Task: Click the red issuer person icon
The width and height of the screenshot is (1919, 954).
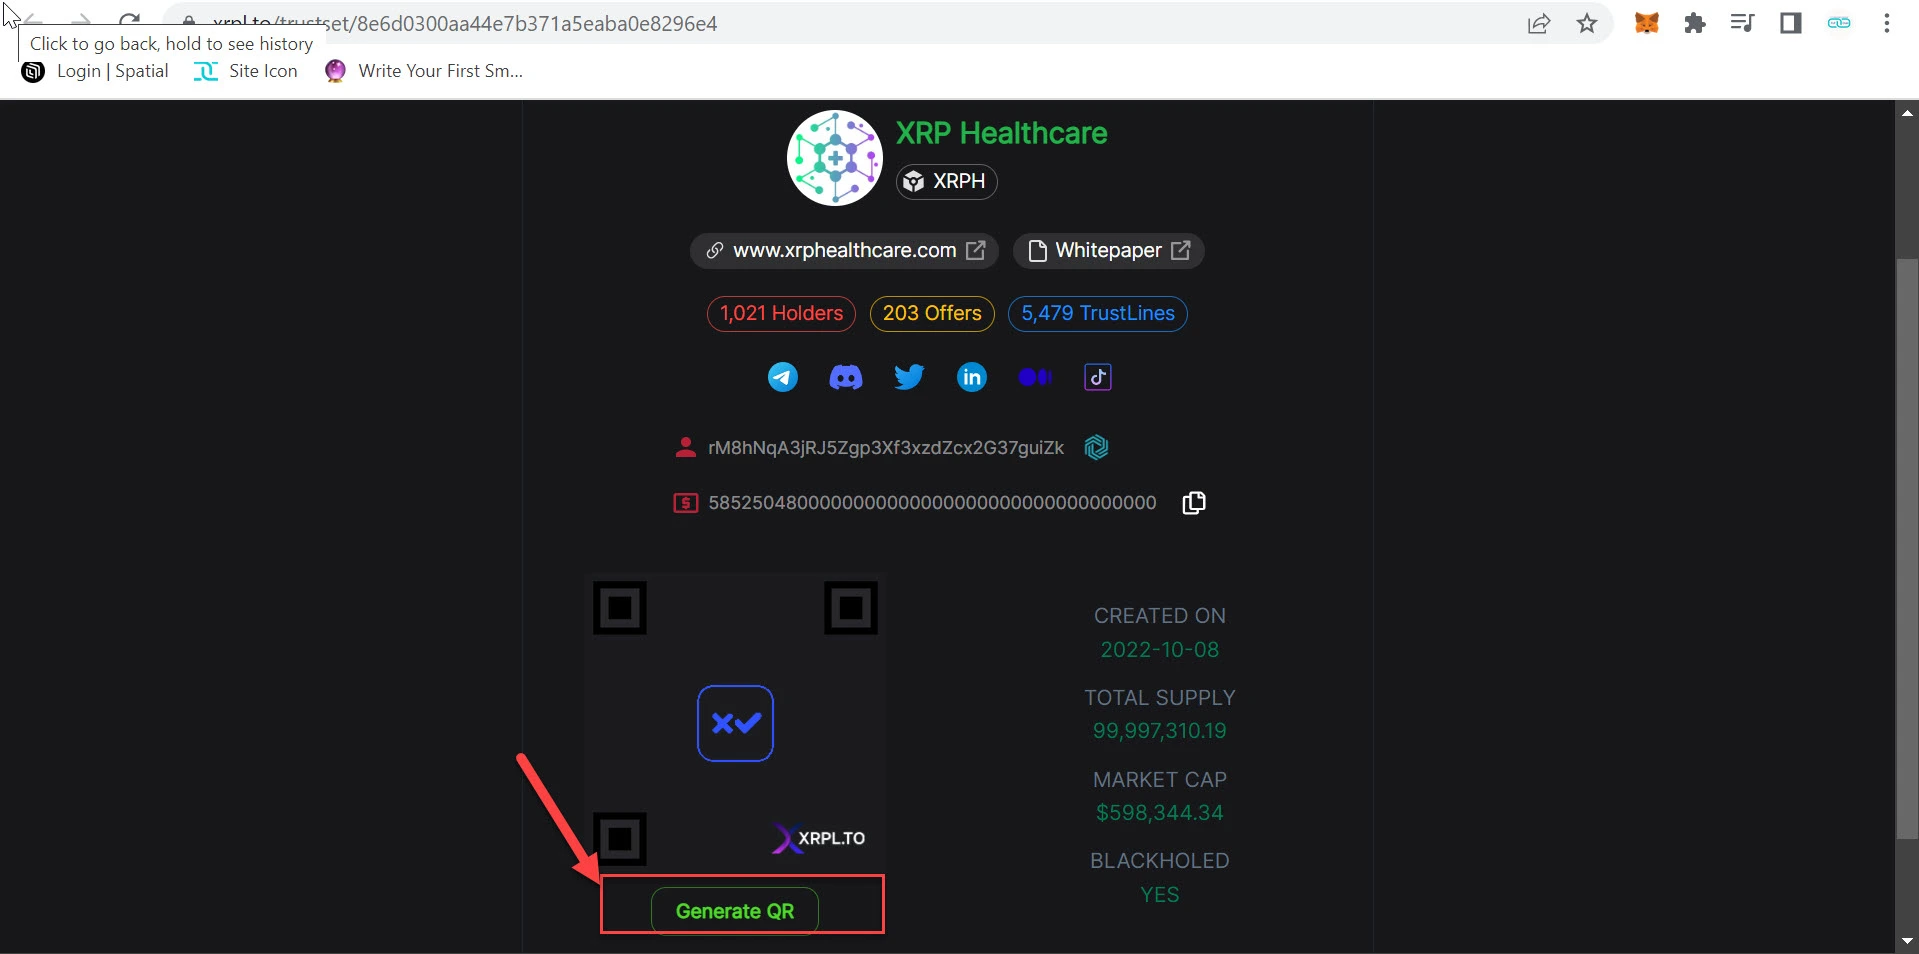Action: tap(686, 447)
